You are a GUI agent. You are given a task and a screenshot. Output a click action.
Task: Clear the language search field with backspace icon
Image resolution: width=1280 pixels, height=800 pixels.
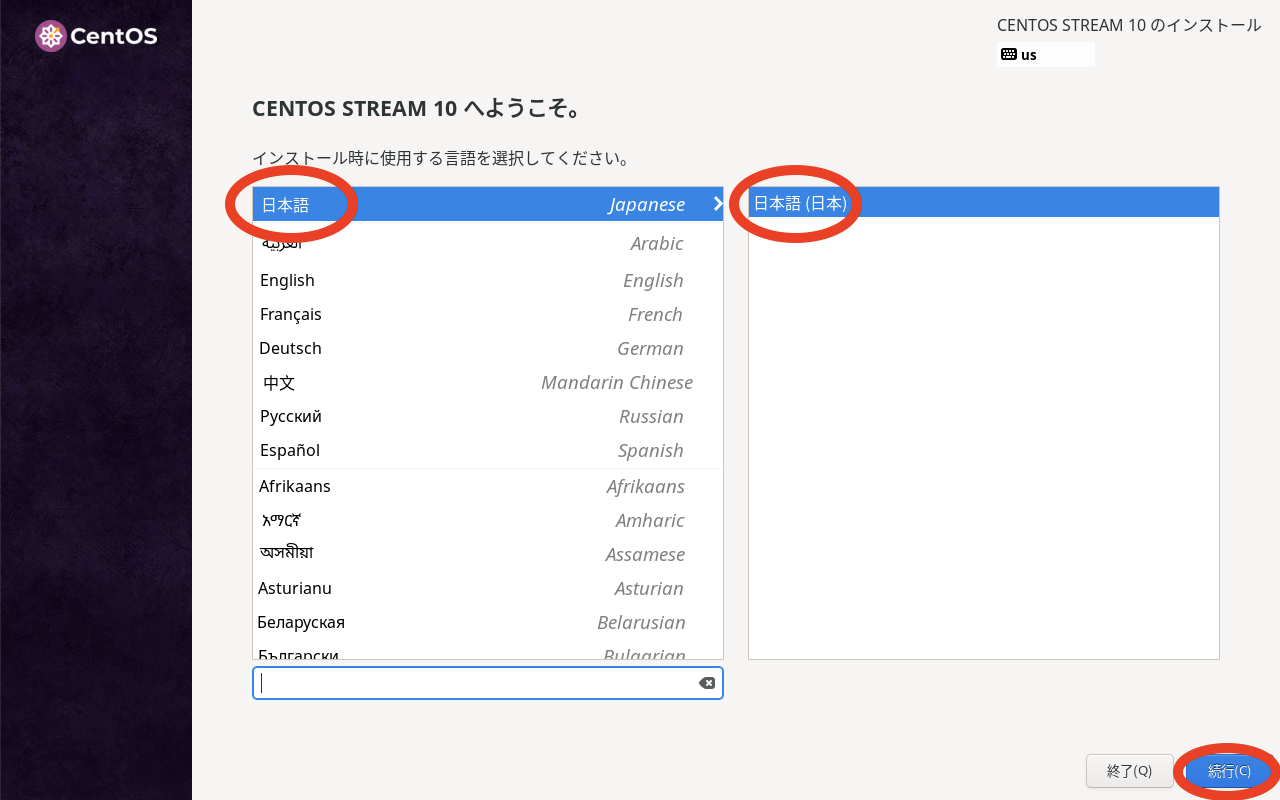707,683
